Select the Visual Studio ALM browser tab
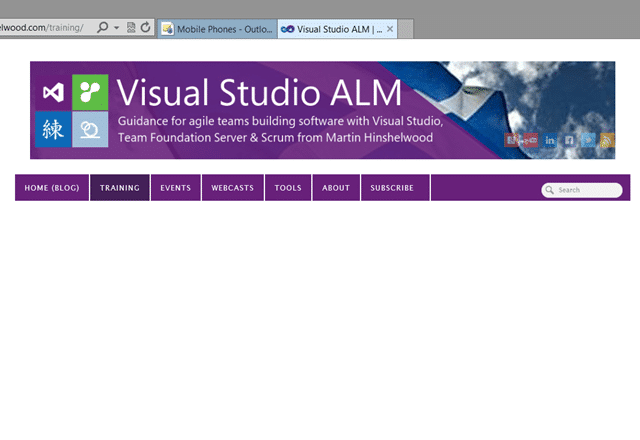 click(338, 29)
